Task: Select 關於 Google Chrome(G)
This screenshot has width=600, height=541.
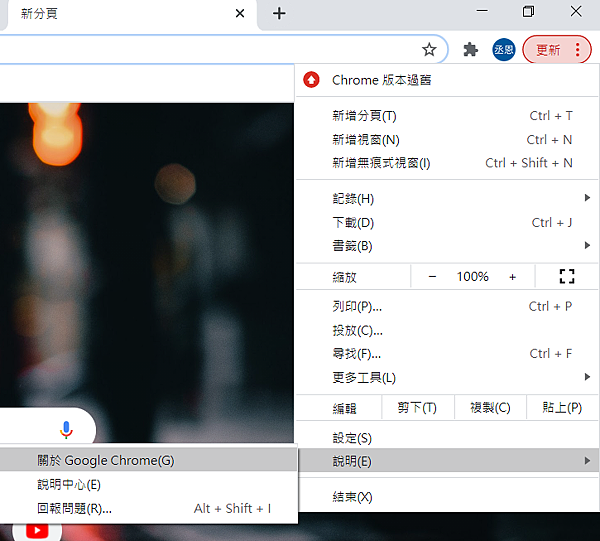Action: coord(148,460)
